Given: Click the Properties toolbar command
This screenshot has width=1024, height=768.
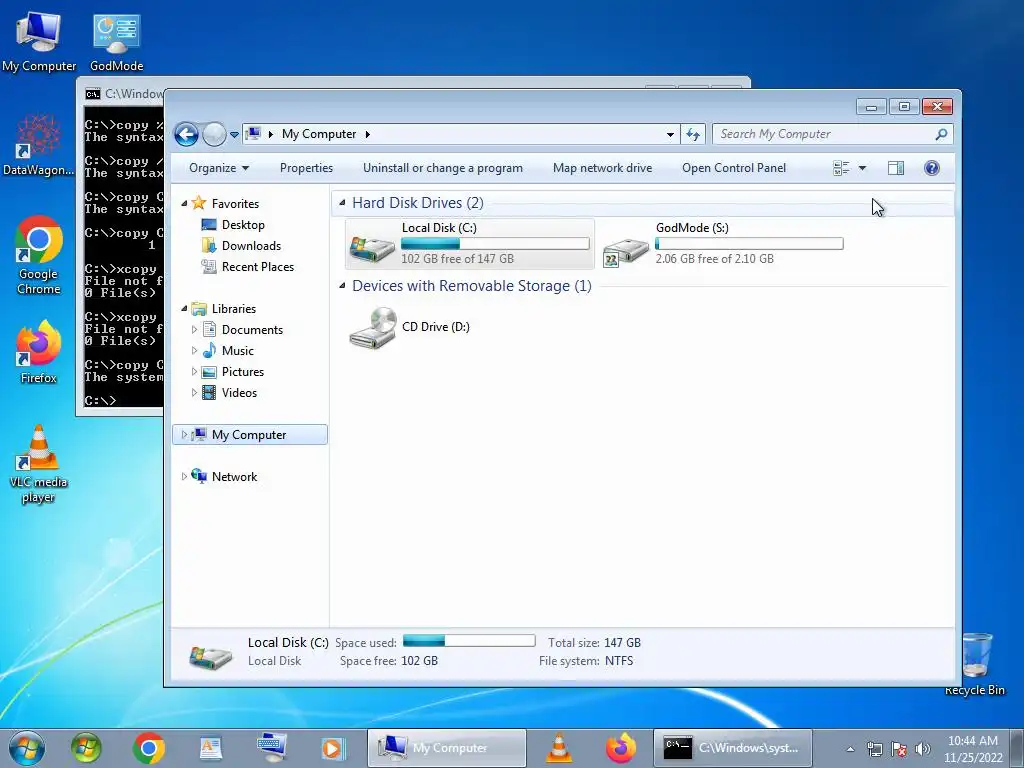Looking at the screenshot, I should [306, 168].
